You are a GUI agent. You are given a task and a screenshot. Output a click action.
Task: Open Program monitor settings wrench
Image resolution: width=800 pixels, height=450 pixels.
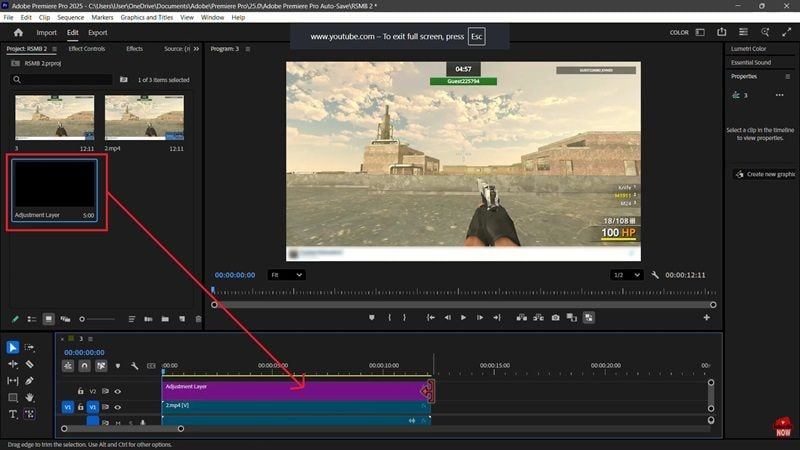click(655, 275)
